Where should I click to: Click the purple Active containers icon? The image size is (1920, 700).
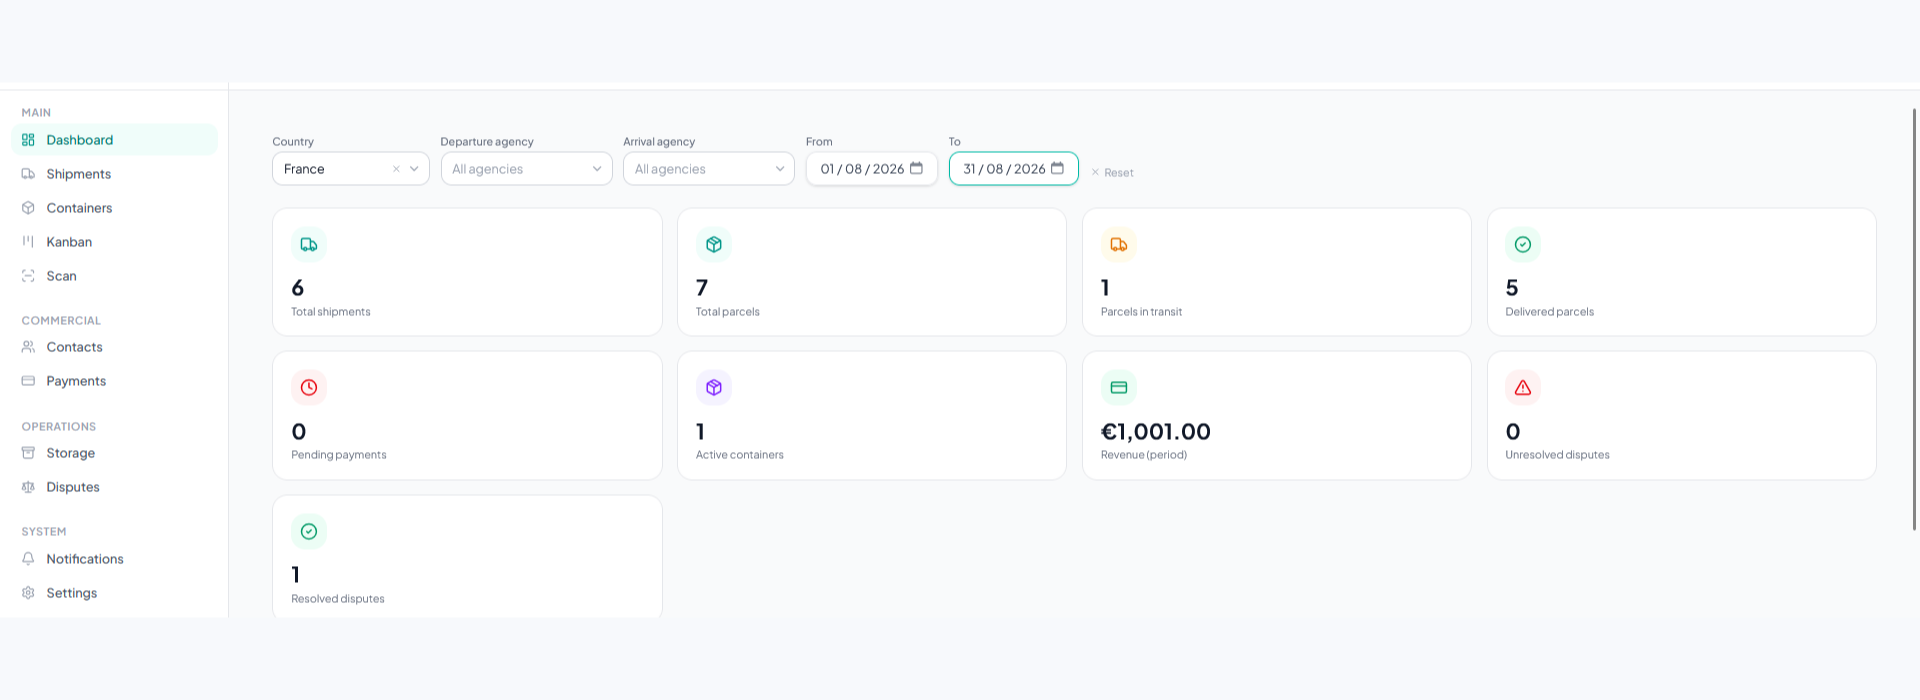pos(714,387)
